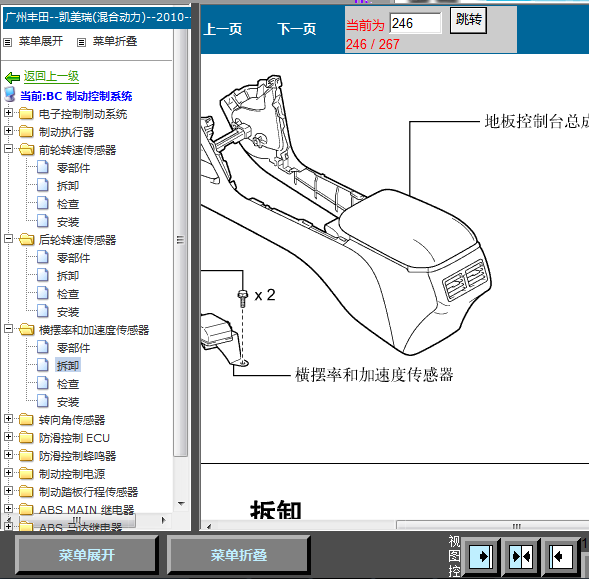This screenshot has height=579, width=589.
Task: Expand the 制动踏板行程传感器 node
Action: (x=8, y=490)
